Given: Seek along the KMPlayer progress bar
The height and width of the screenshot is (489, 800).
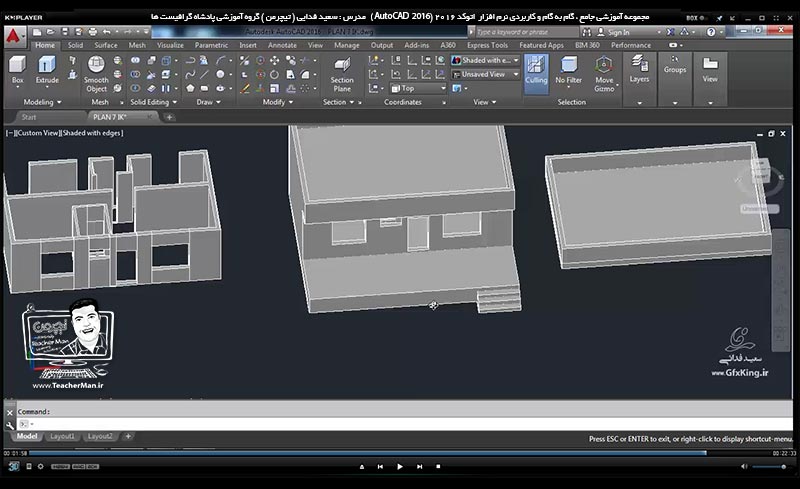Looking at the screenshot, I should [x=399, y=453].
